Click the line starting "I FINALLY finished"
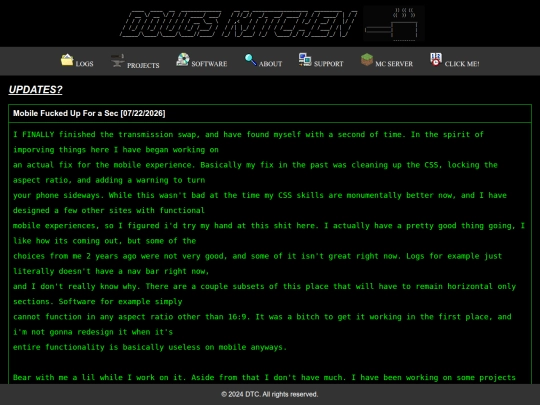Screen dimensions: 540x405 tap(248, 134)
